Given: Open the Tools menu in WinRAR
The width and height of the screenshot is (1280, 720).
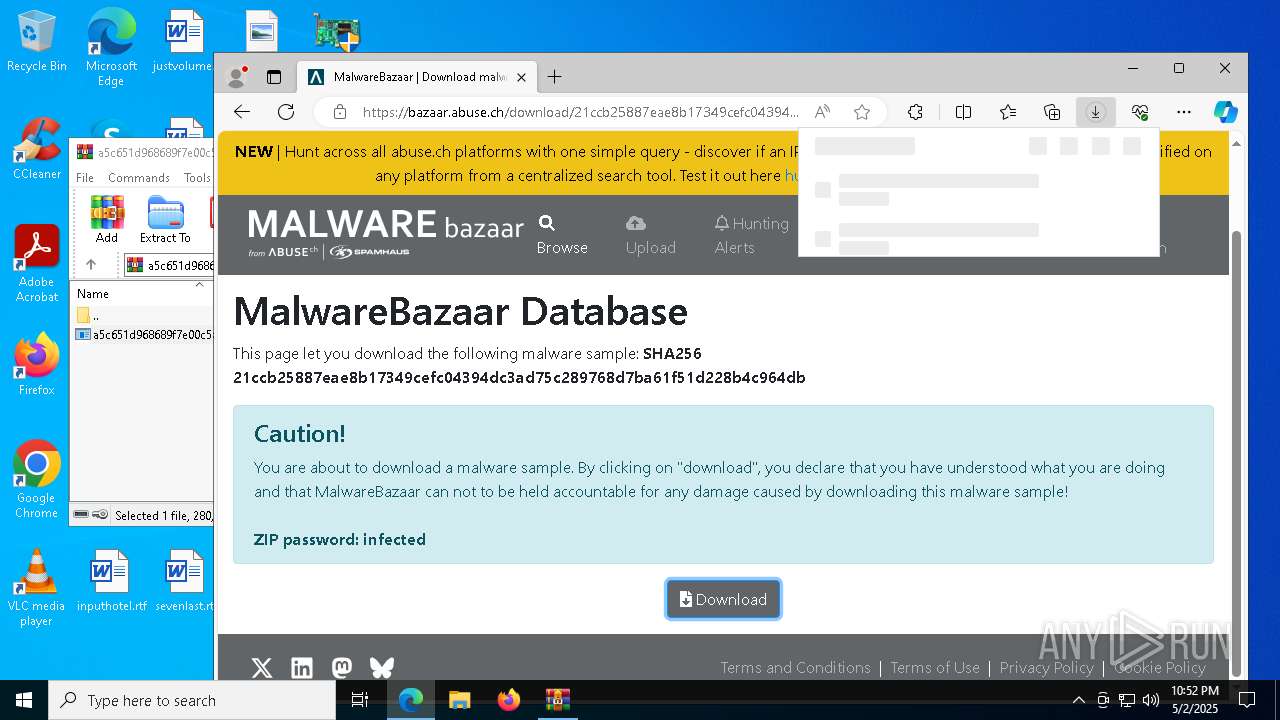Looking at the screenshot, I should click(197, 177).
